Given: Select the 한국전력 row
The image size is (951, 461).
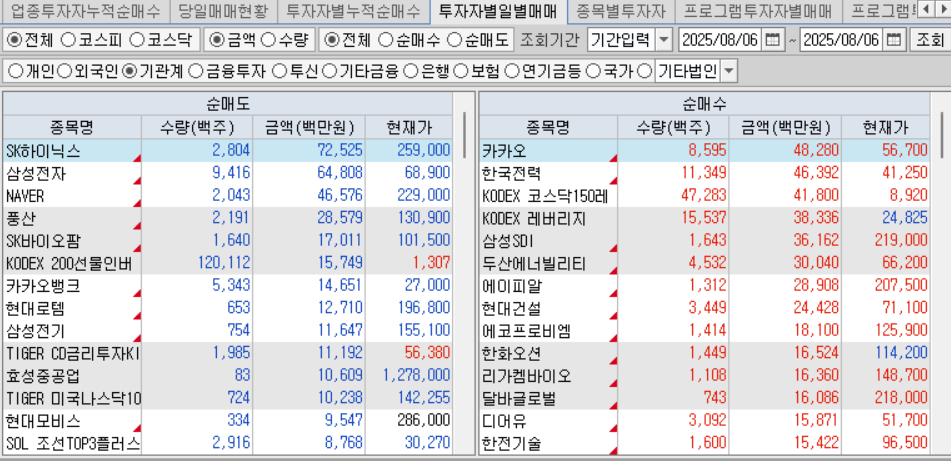Looking at the screenshot, I should (704, 173).
